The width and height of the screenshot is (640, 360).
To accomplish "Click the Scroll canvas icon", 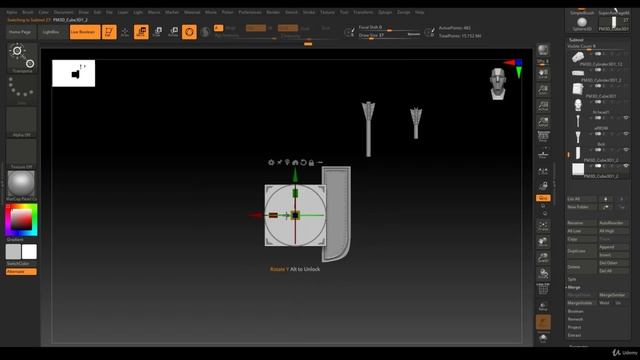I will 543,74.
